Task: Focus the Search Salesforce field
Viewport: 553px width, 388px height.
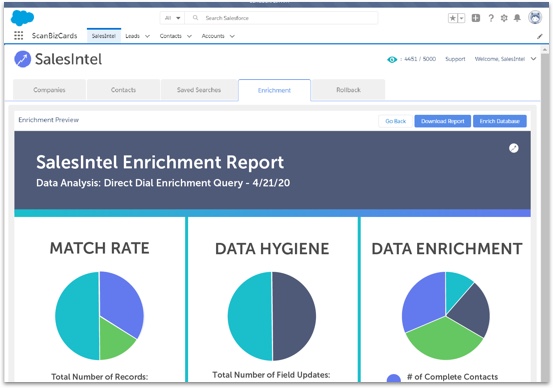Action: tap(281, 18)
